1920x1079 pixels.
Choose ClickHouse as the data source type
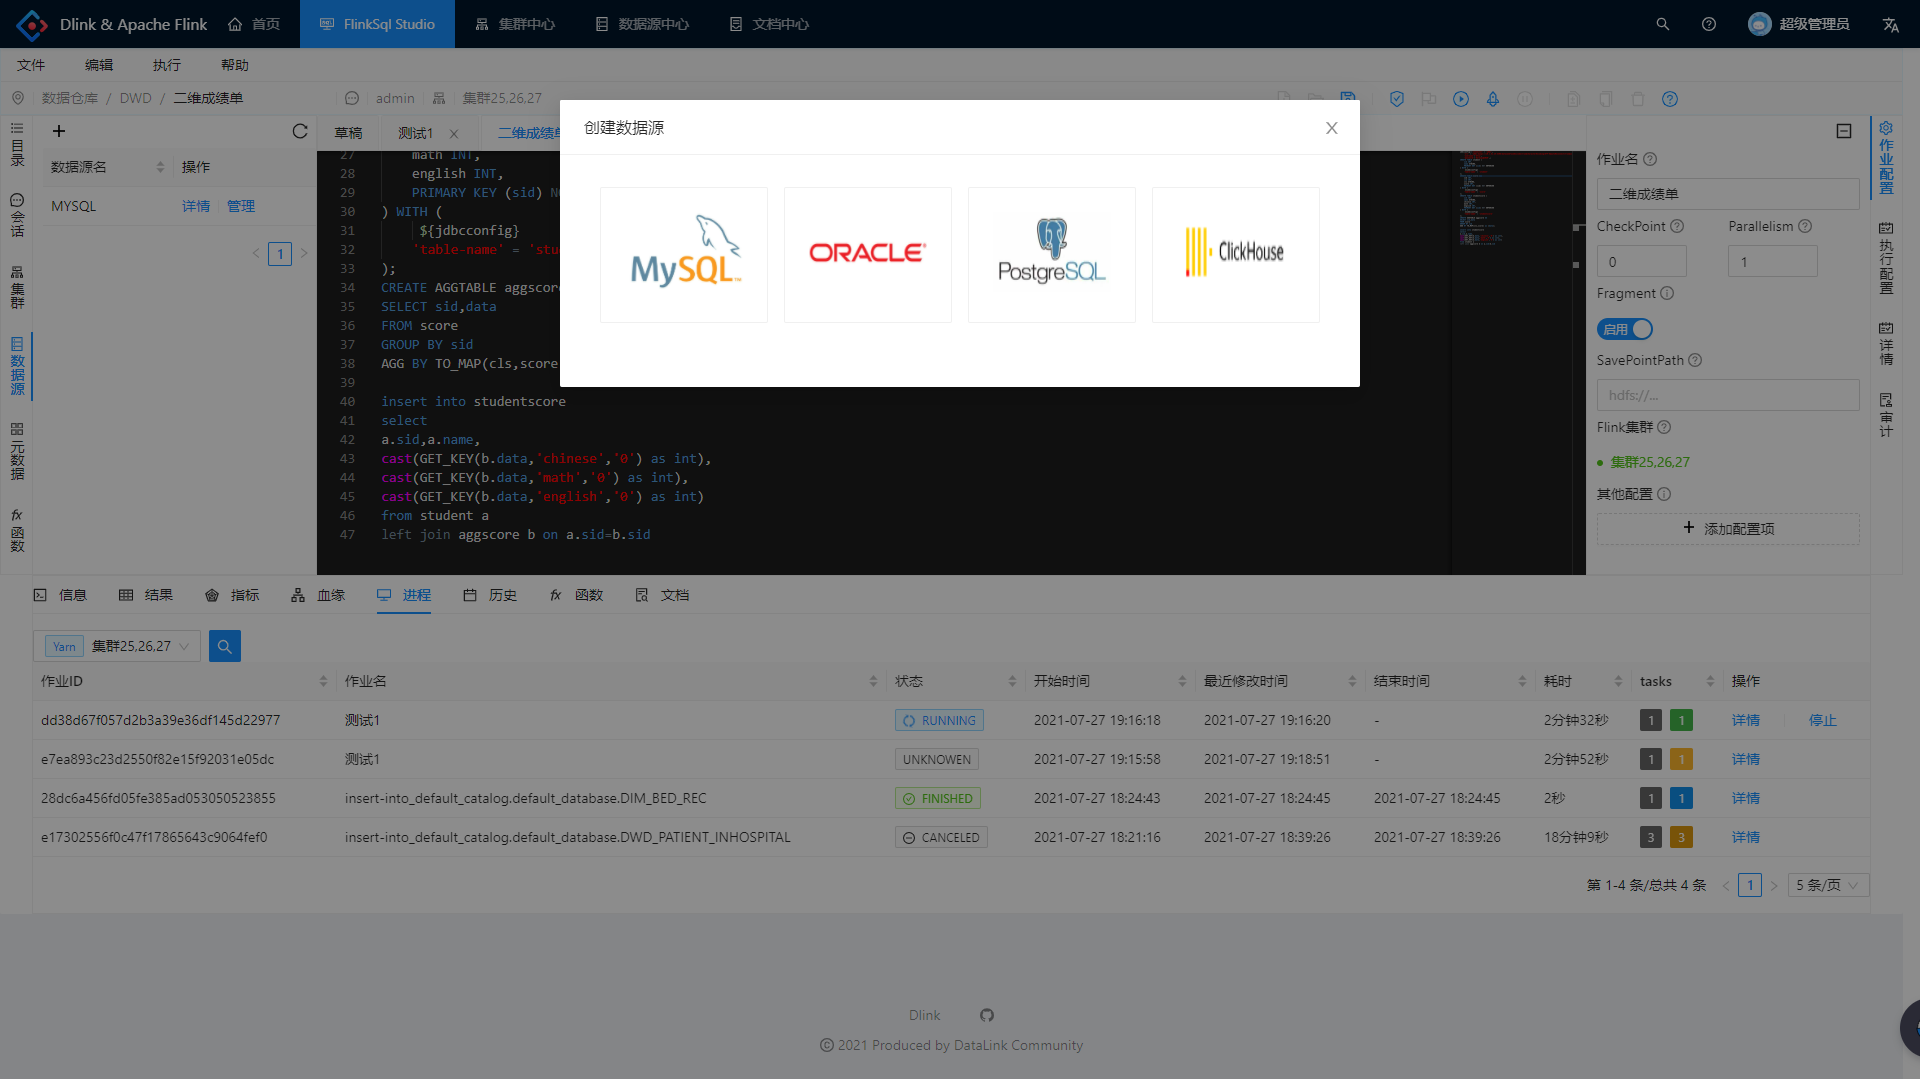click(x=1236, y=255)
